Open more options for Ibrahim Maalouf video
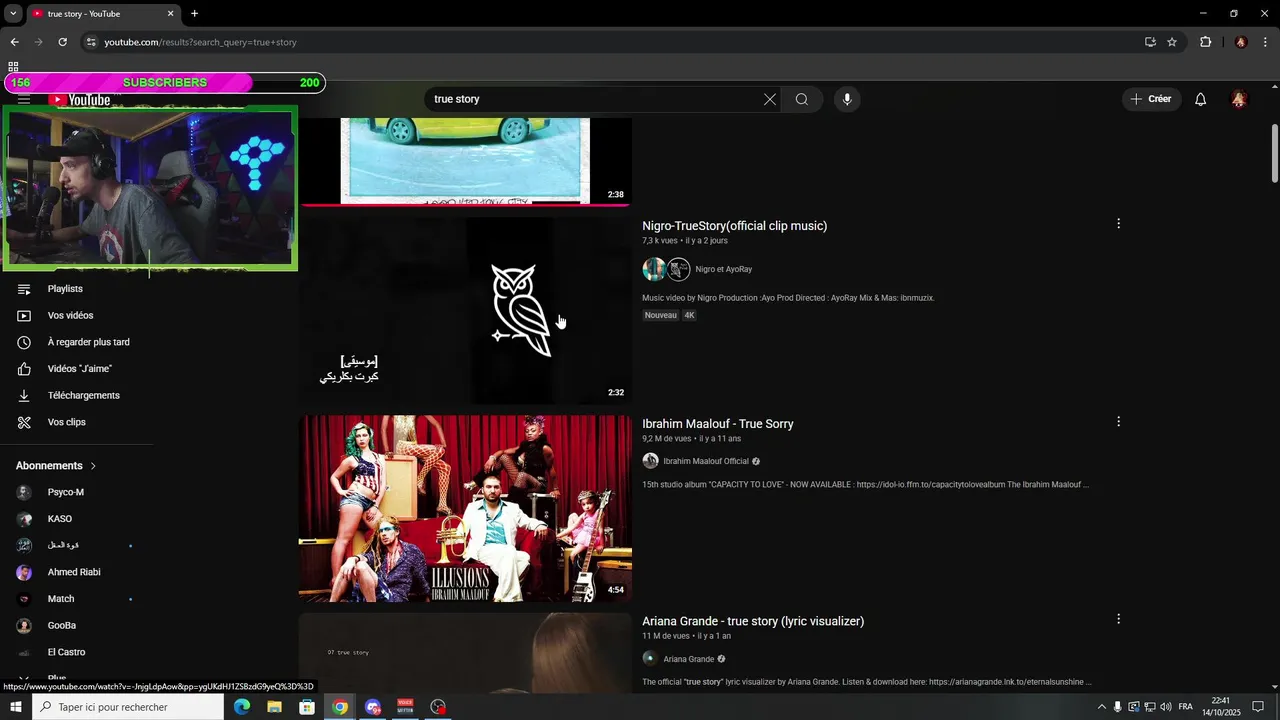The height and width of the screenshot is (720, 1280). [1118, 422]
